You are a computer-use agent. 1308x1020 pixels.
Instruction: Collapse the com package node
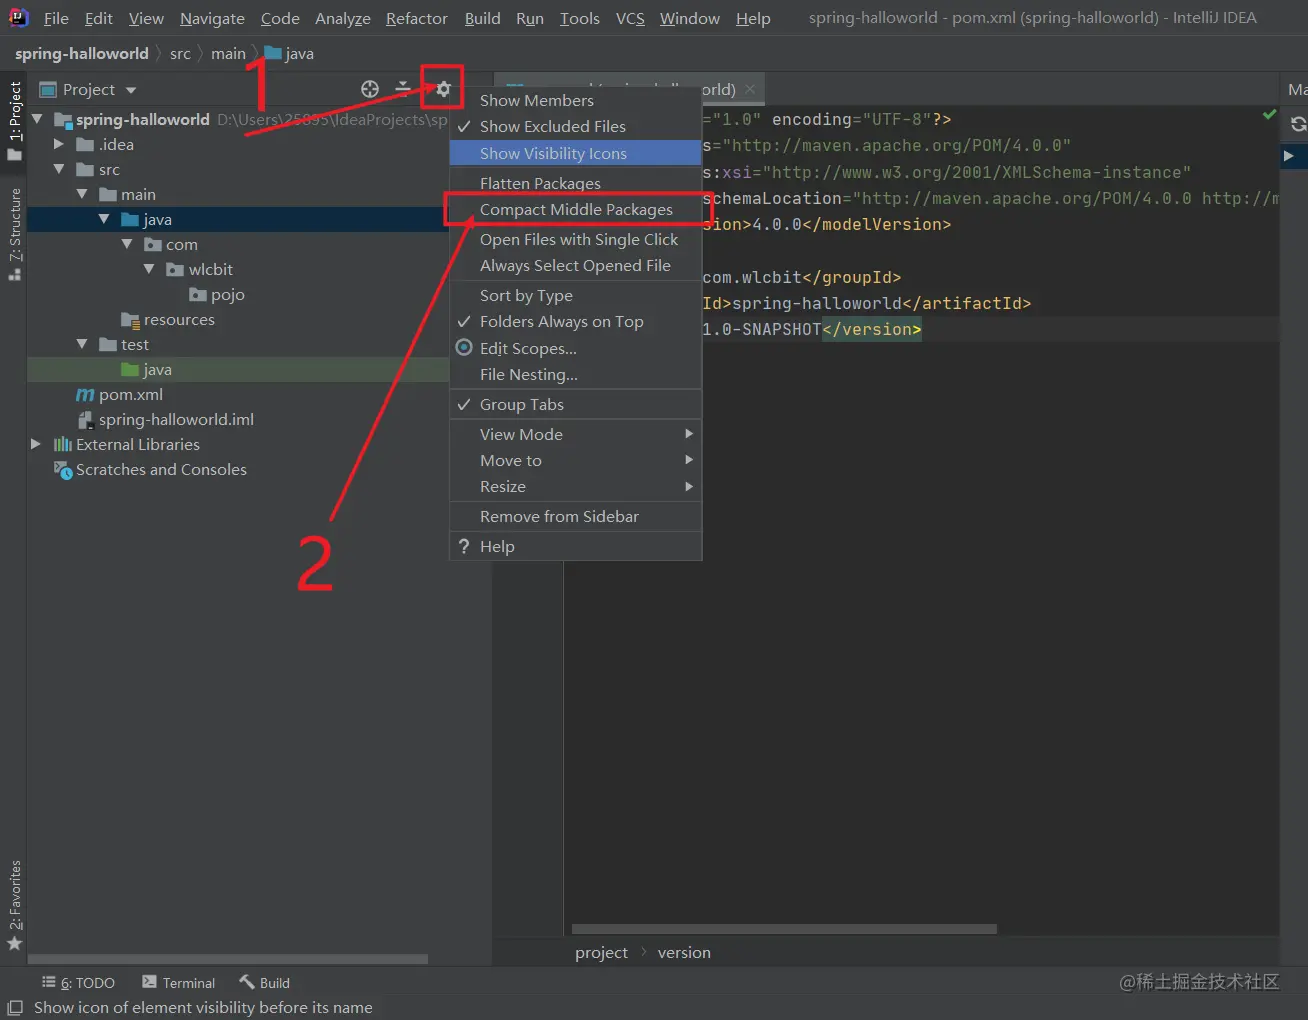(127, 244)
